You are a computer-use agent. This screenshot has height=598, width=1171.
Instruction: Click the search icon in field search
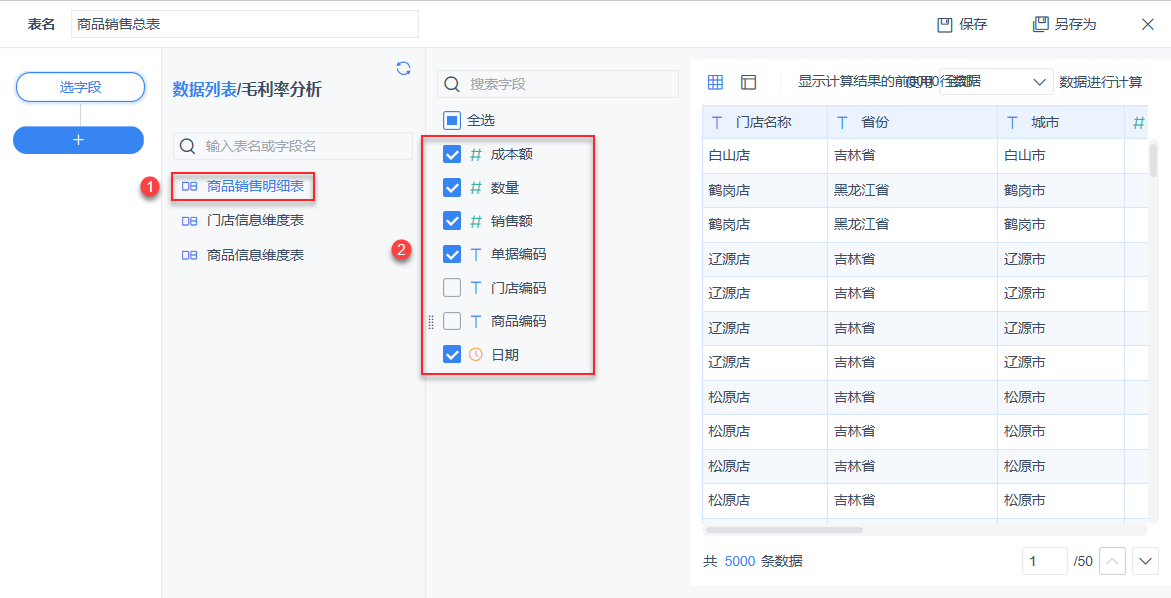tap(452, 84)
